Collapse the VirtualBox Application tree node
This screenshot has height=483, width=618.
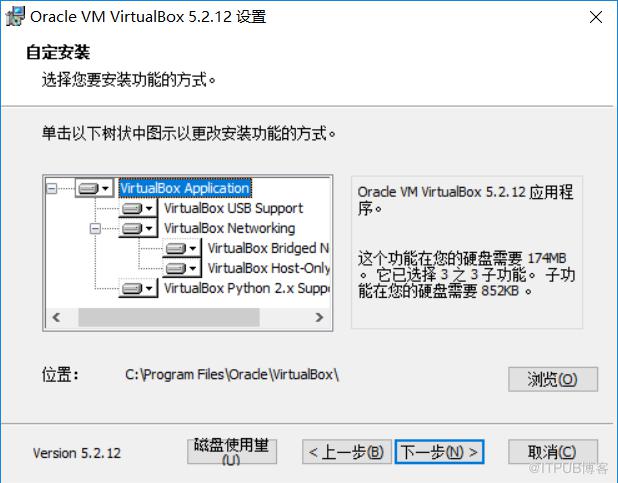pos(52,188)
